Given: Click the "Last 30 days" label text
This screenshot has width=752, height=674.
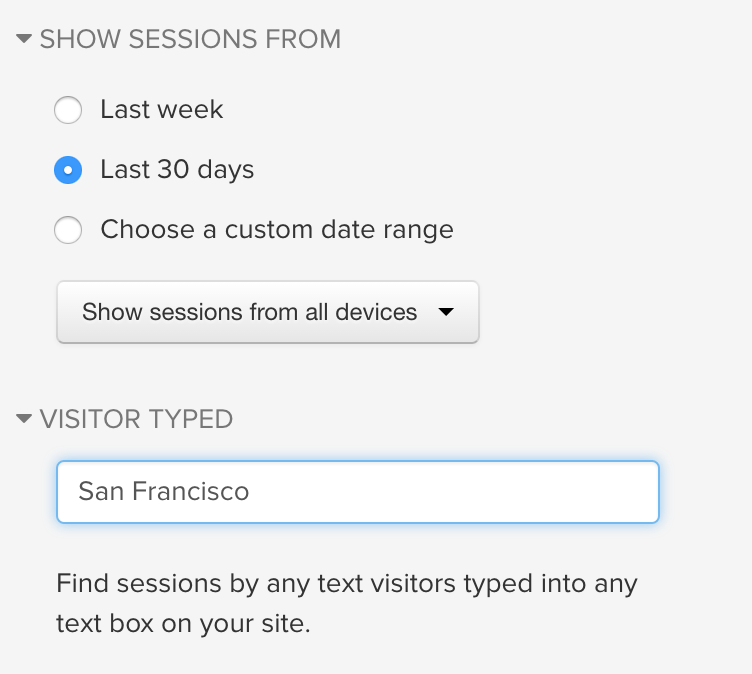Looking at the screenshot, I should pyautogui.click(x=177, y=170).
